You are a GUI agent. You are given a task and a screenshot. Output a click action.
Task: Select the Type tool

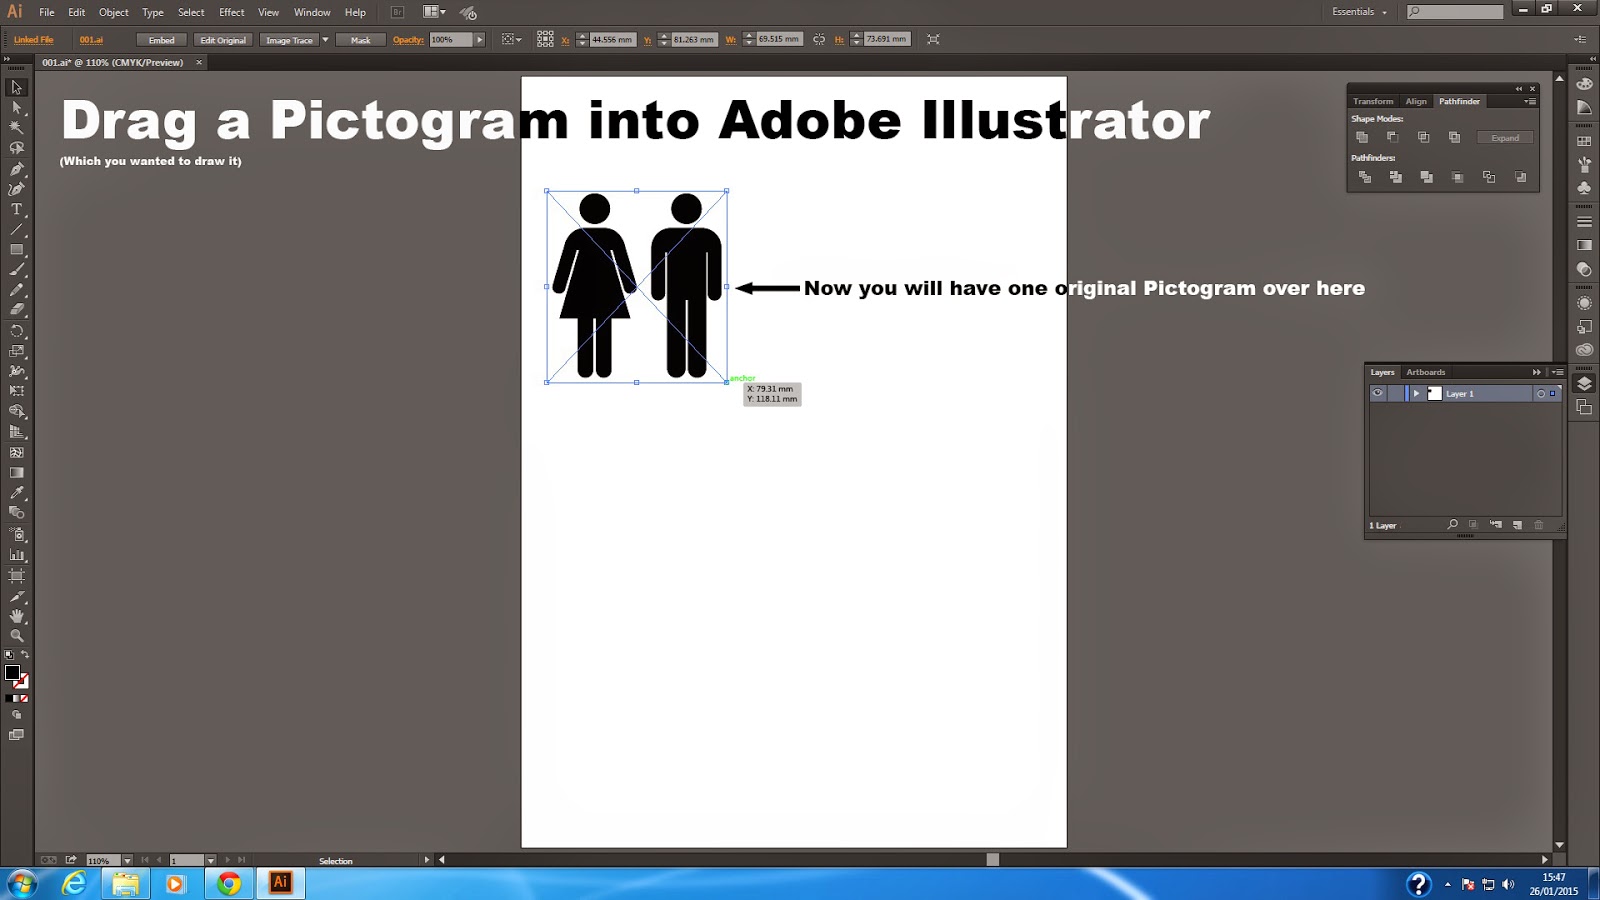(17, 209)
